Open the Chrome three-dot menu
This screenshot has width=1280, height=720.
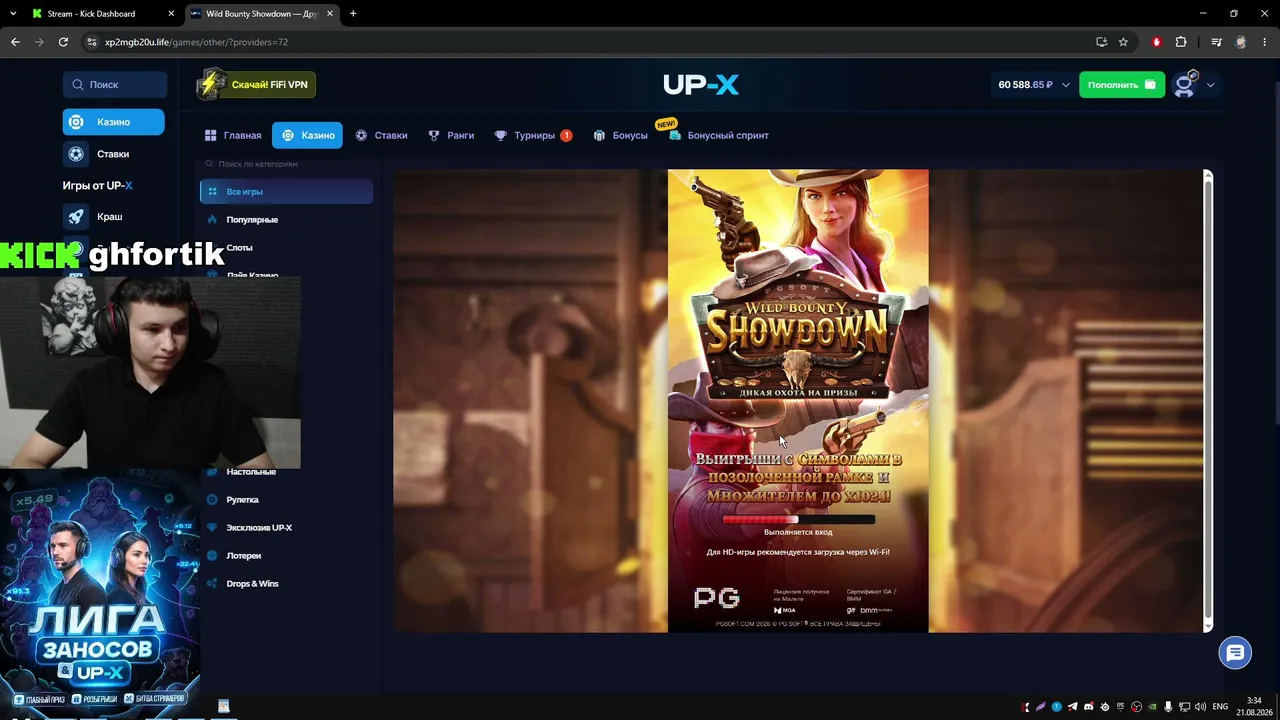pyautogui.click(x=1264, y=42)
